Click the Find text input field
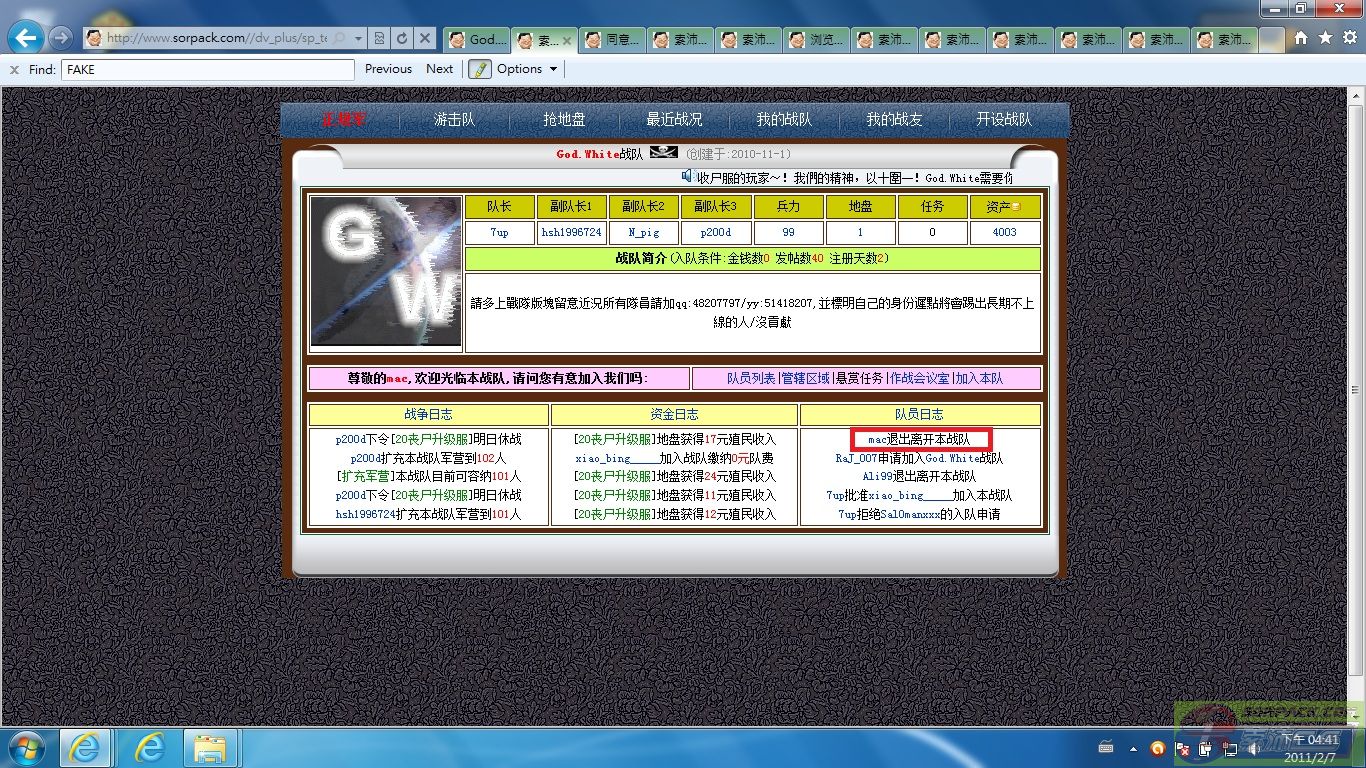This screenshot has height=768, width=1366. tap(208, 70)
